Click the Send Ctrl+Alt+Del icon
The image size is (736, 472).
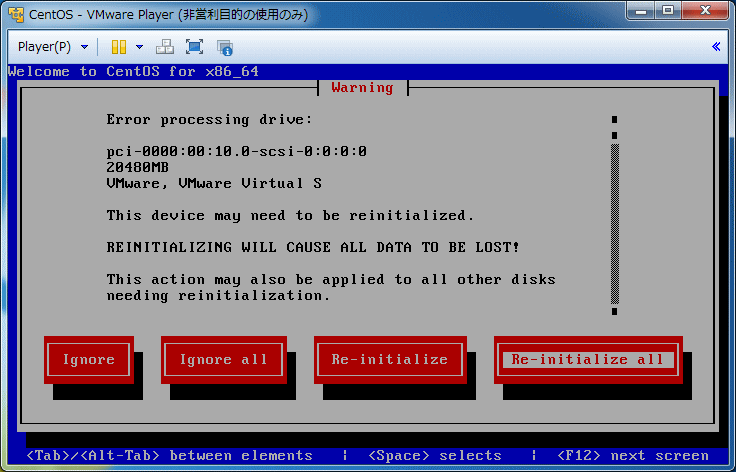[x=166, y=47]
